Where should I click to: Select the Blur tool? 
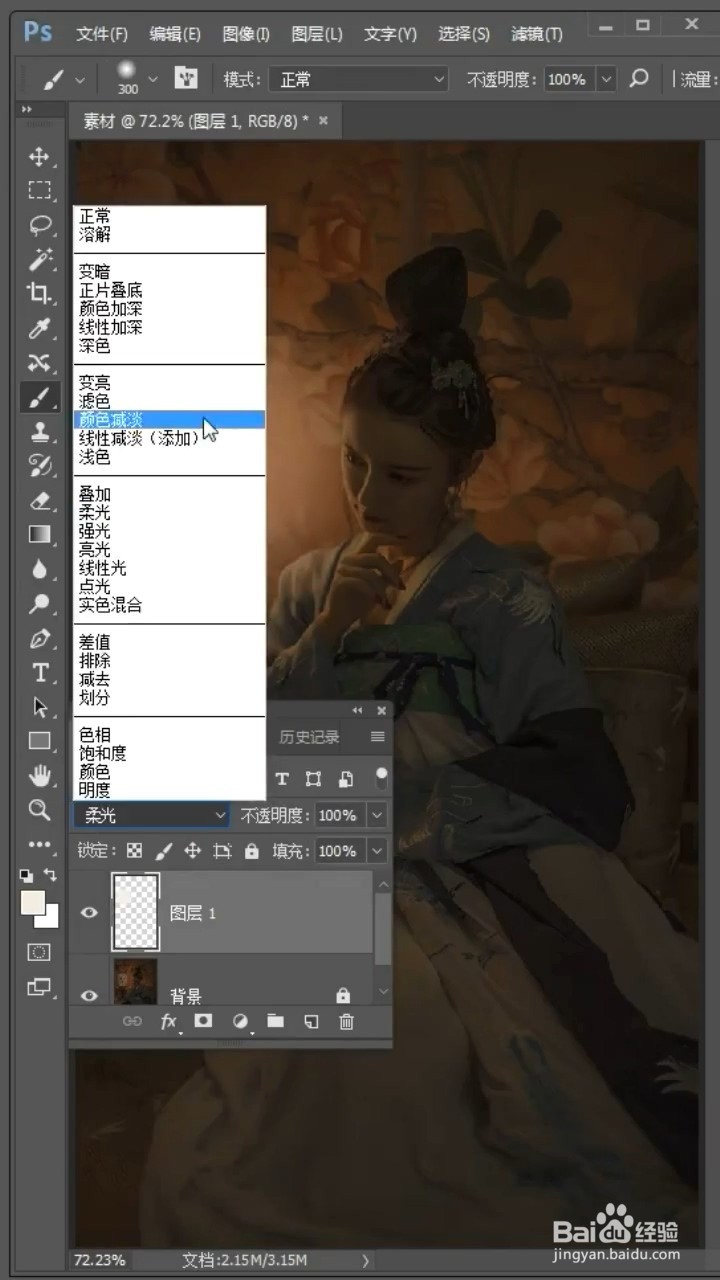coord(39,569)
